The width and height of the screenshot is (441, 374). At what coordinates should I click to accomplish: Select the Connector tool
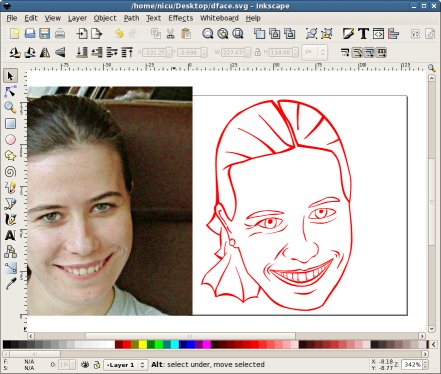click(x=10, y=252)
